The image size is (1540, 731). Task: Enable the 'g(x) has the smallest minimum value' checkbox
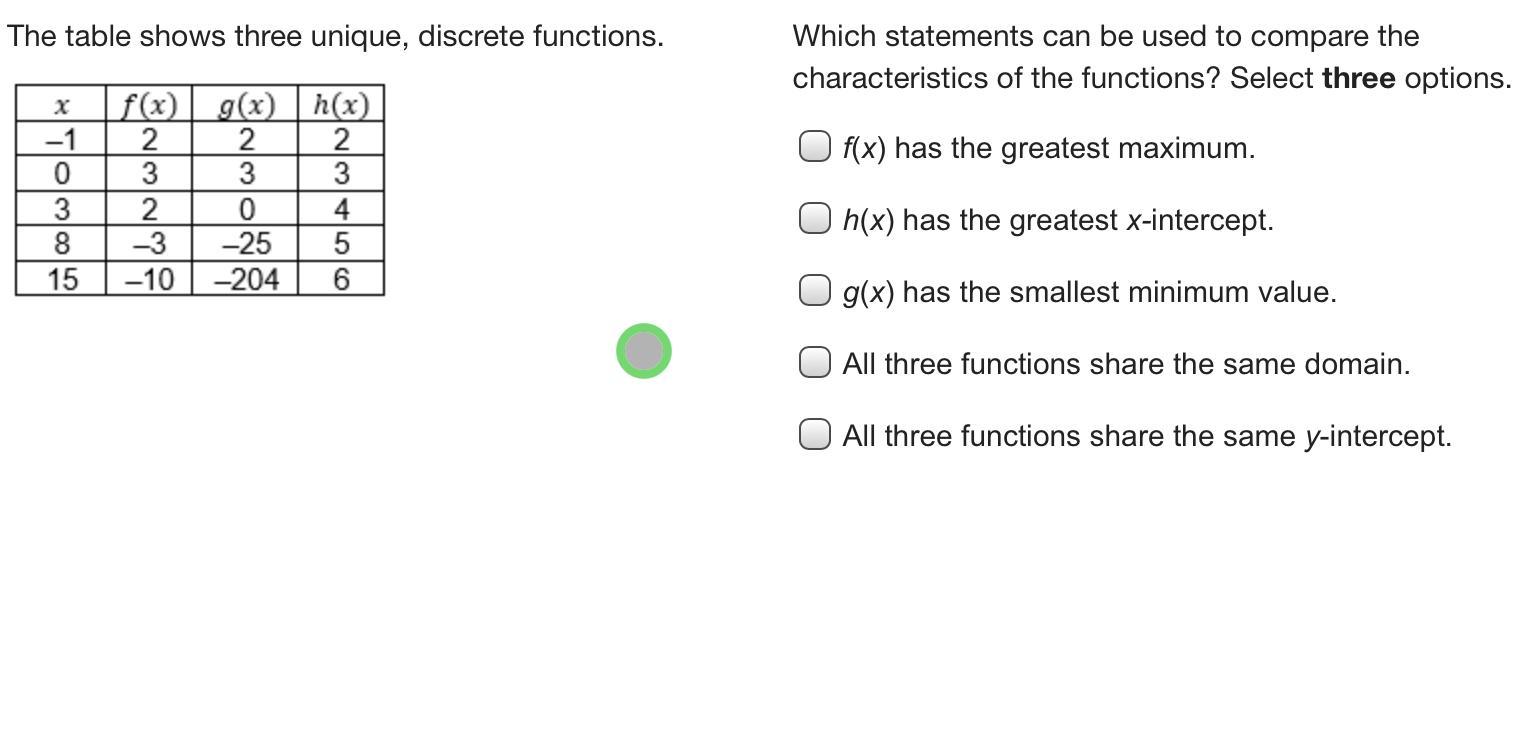pyautogui.click(x=814, y=291)
